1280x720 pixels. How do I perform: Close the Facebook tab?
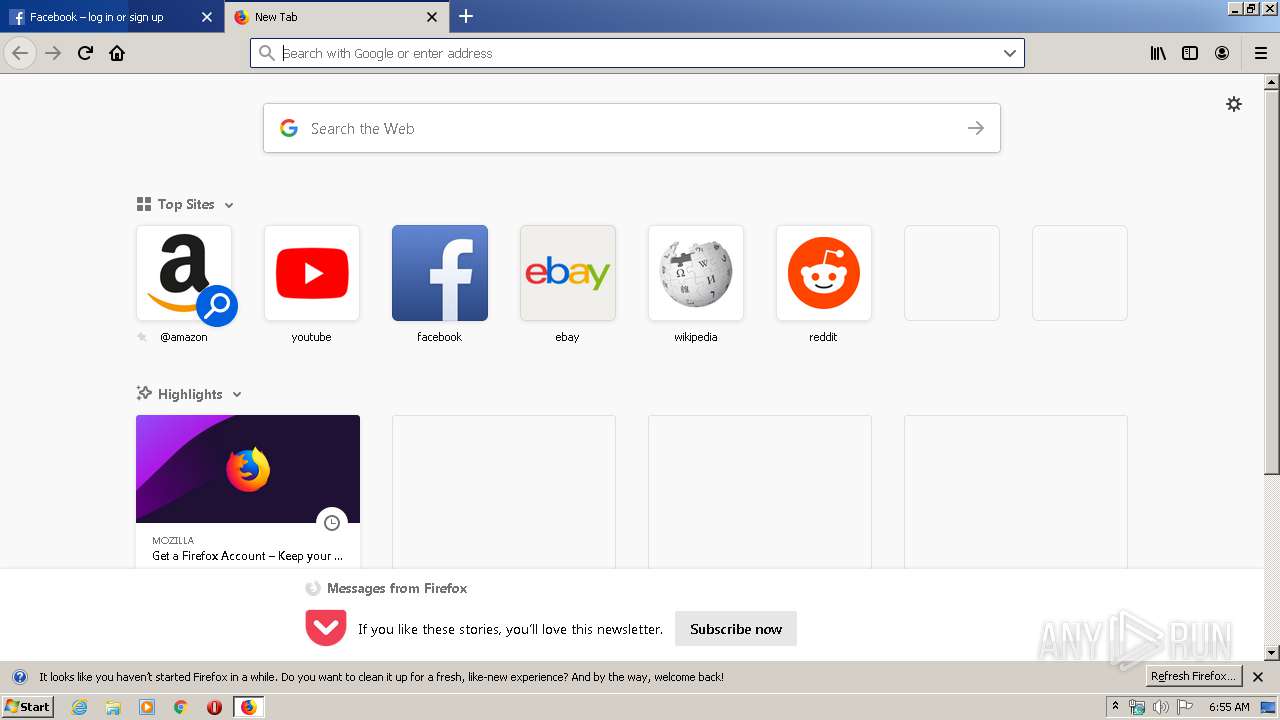pyautogui.click(x=206, y=17)
